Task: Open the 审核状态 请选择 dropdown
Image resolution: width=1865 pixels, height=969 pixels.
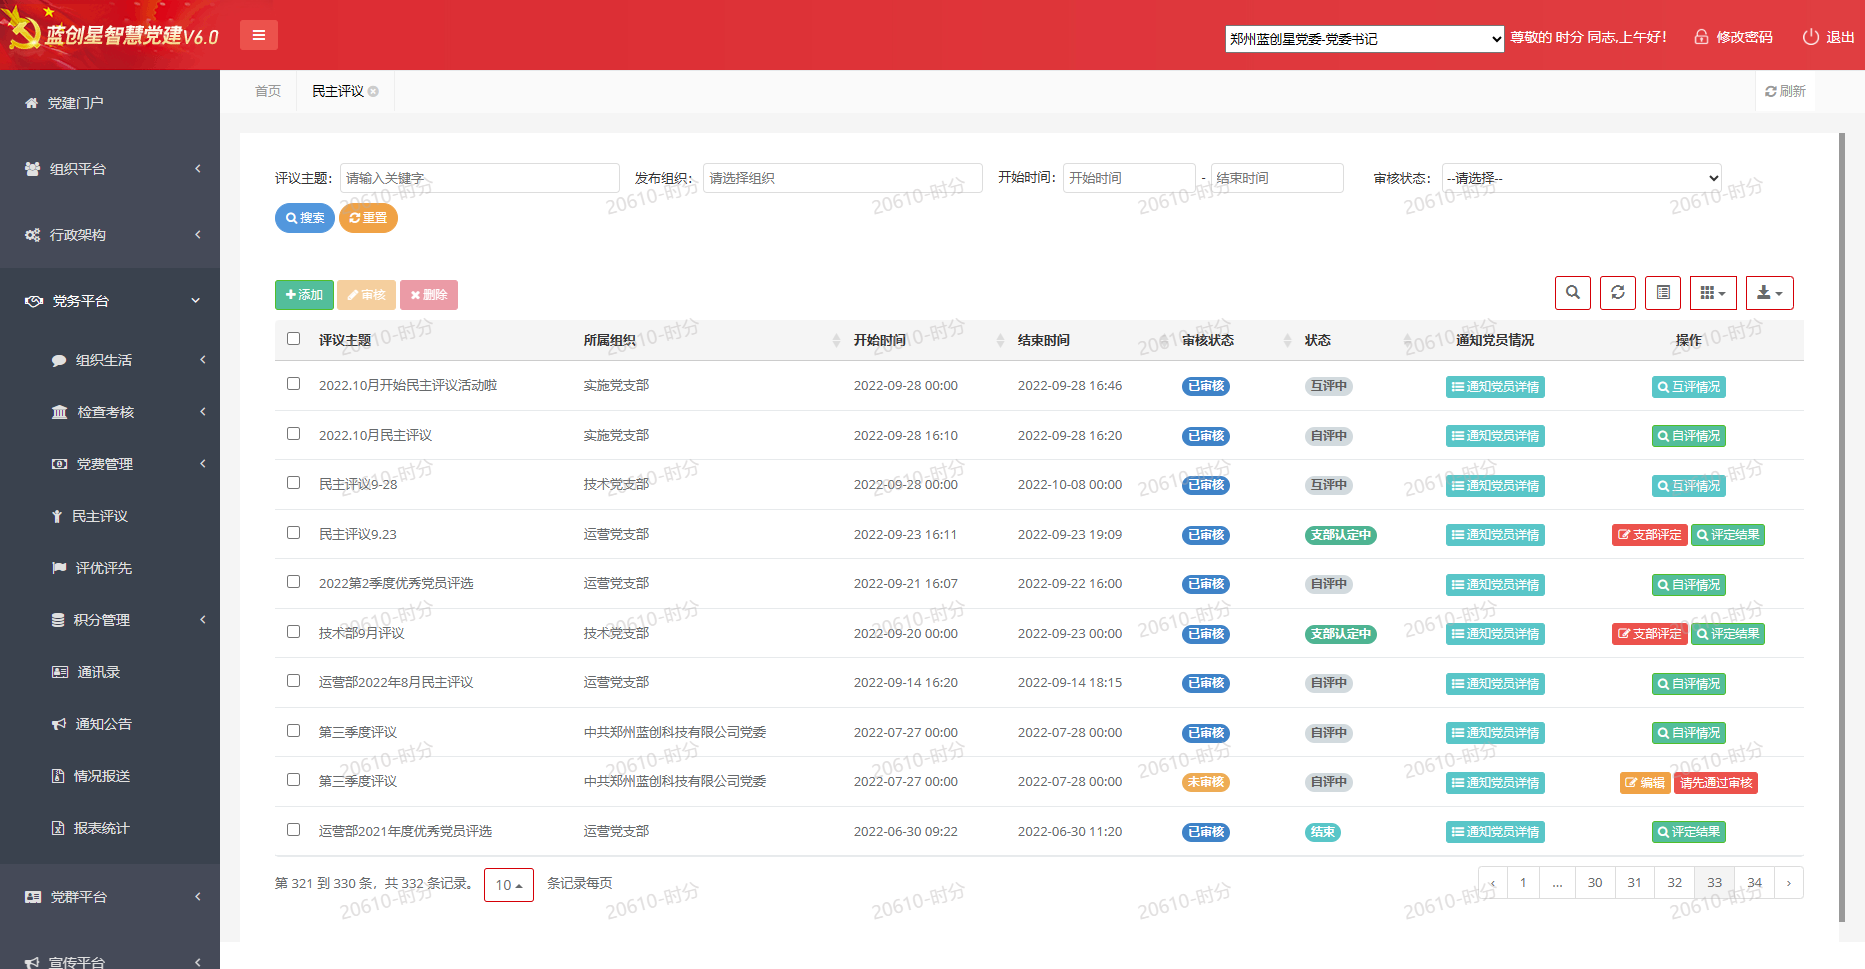Action: pyautogui.click(x=1581, y=178)
